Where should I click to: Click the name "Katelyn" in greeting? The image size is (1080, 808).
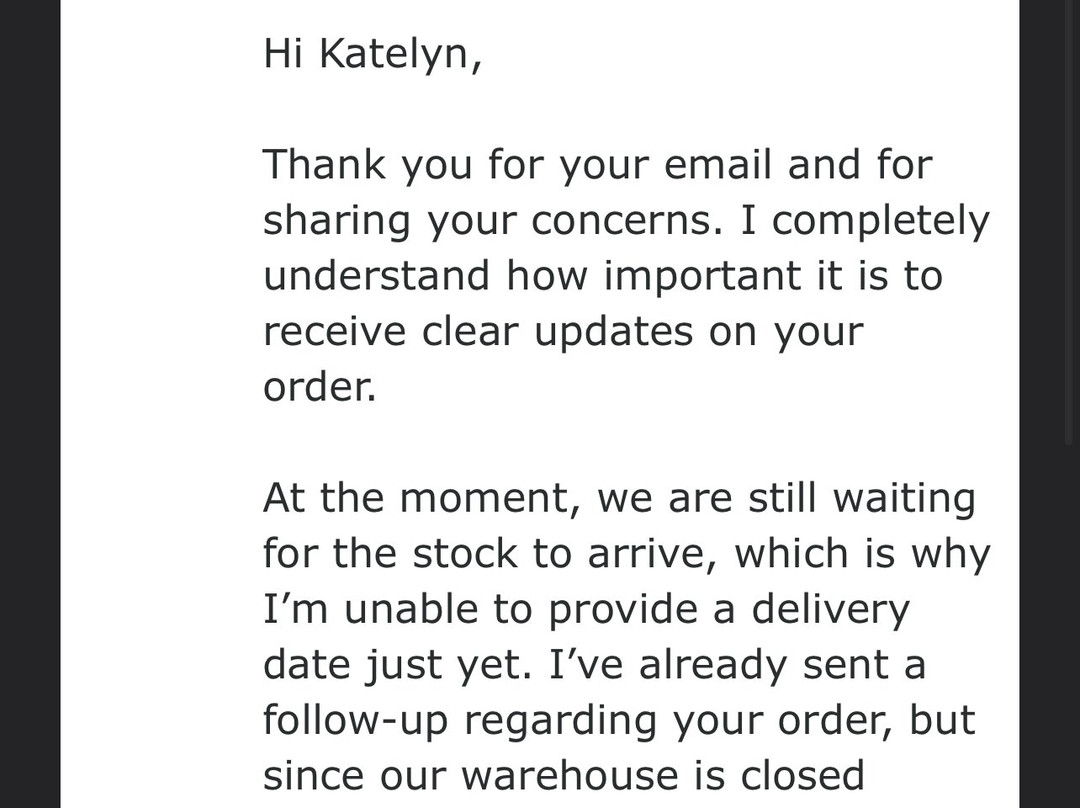[400, 54]
